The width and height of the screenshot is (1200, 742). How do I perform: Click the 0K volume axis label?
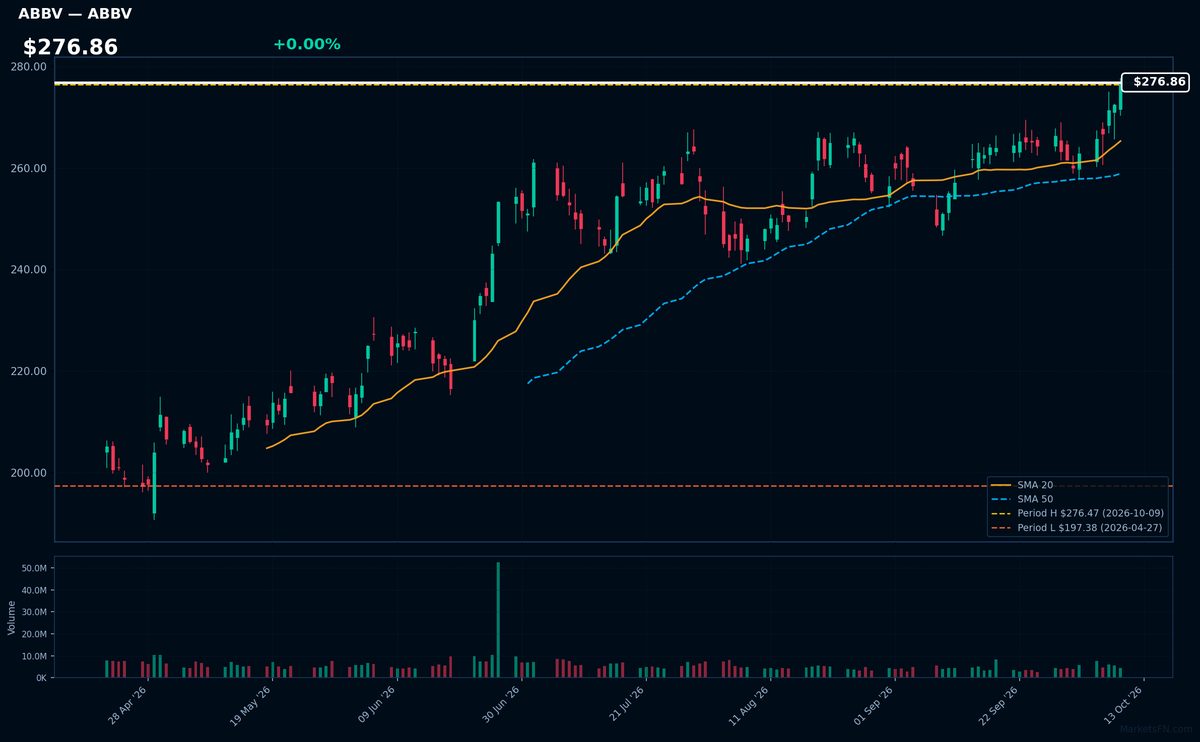40,678
